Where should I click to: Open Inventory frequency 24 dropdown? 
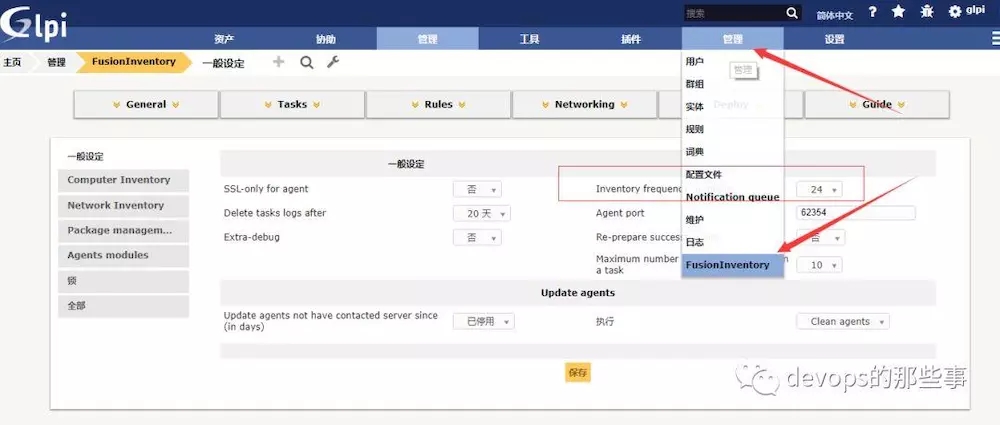pyautogui.click(x=819, y=190)
